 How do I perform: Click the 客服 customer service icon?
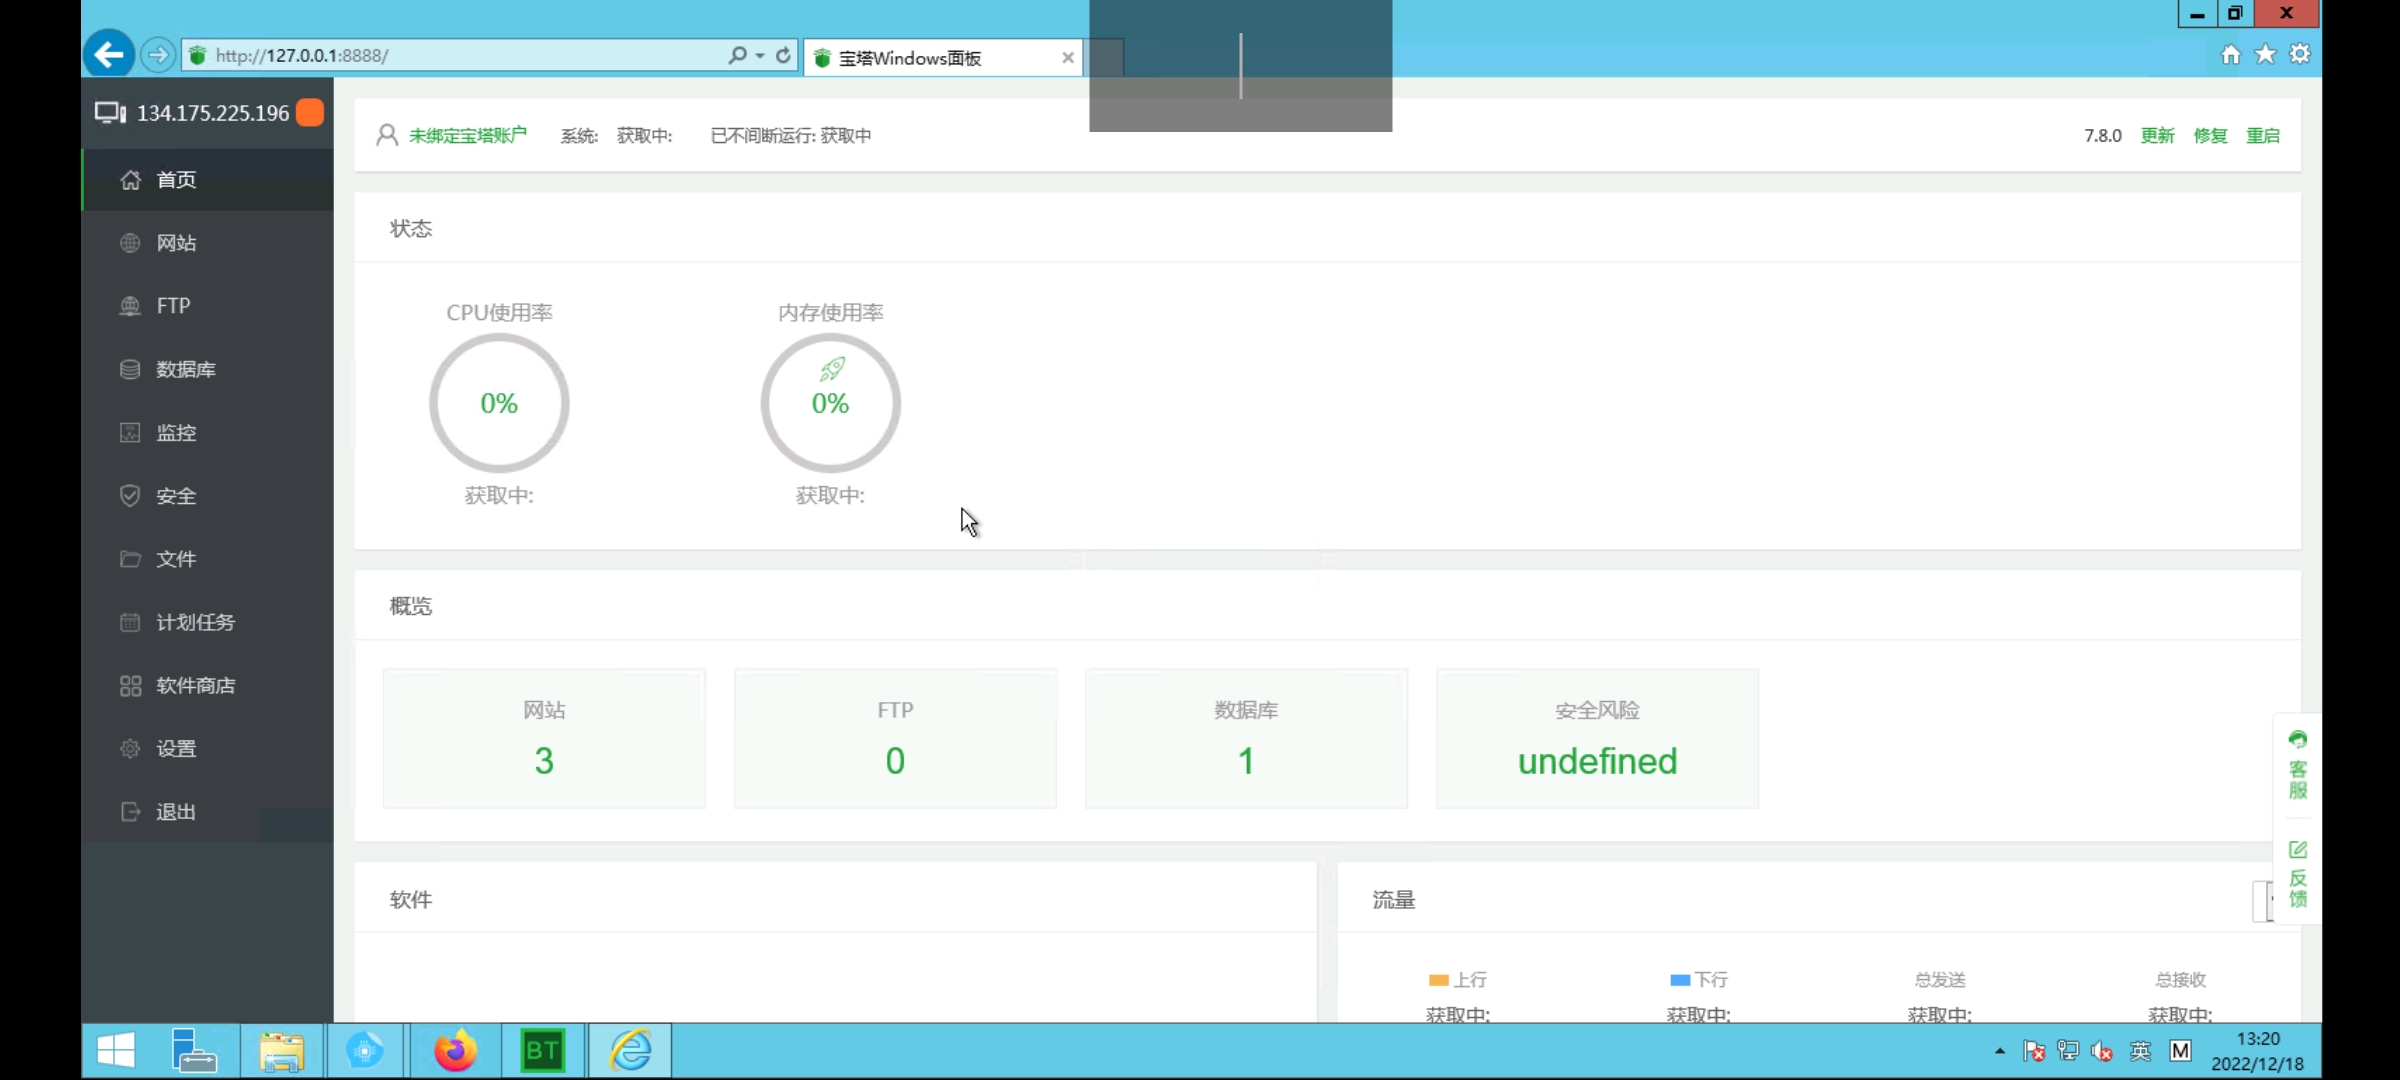tap(2298, 739)
